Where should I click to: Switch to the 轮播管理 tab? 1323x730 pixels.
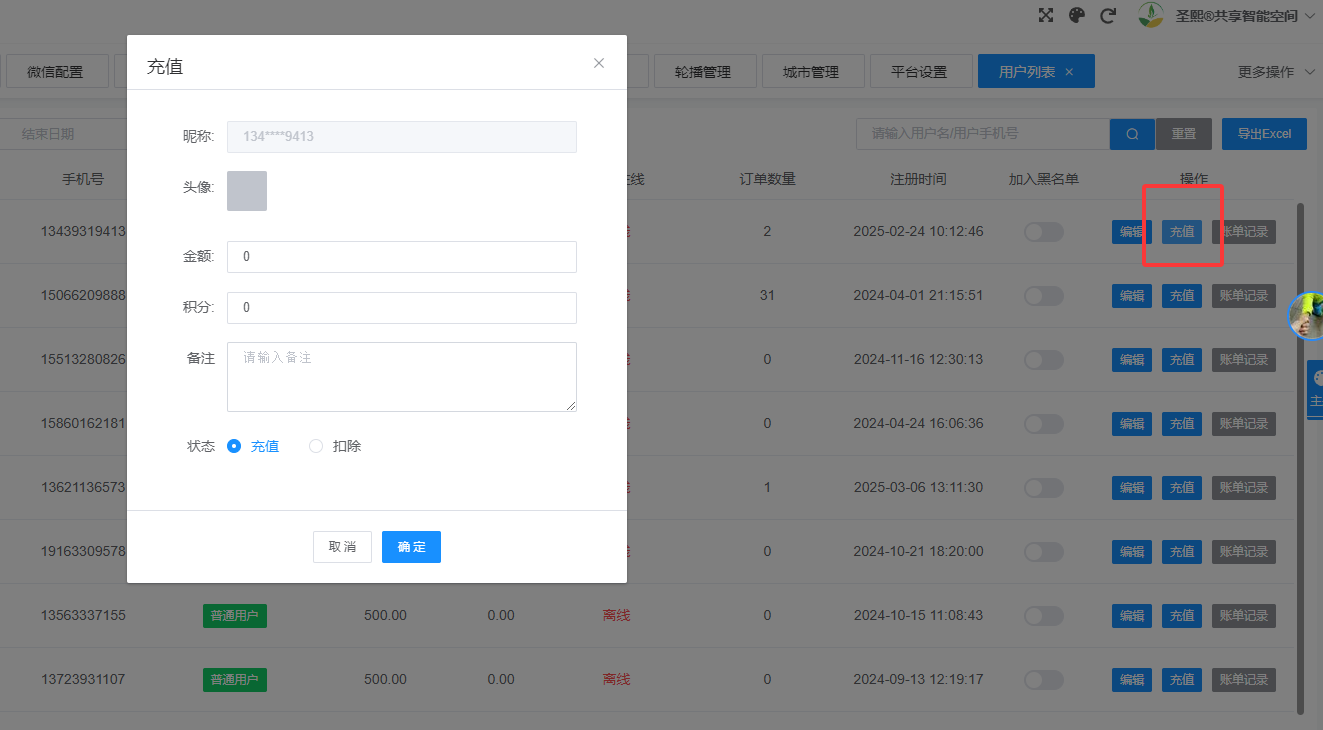[x=703, y=72]
